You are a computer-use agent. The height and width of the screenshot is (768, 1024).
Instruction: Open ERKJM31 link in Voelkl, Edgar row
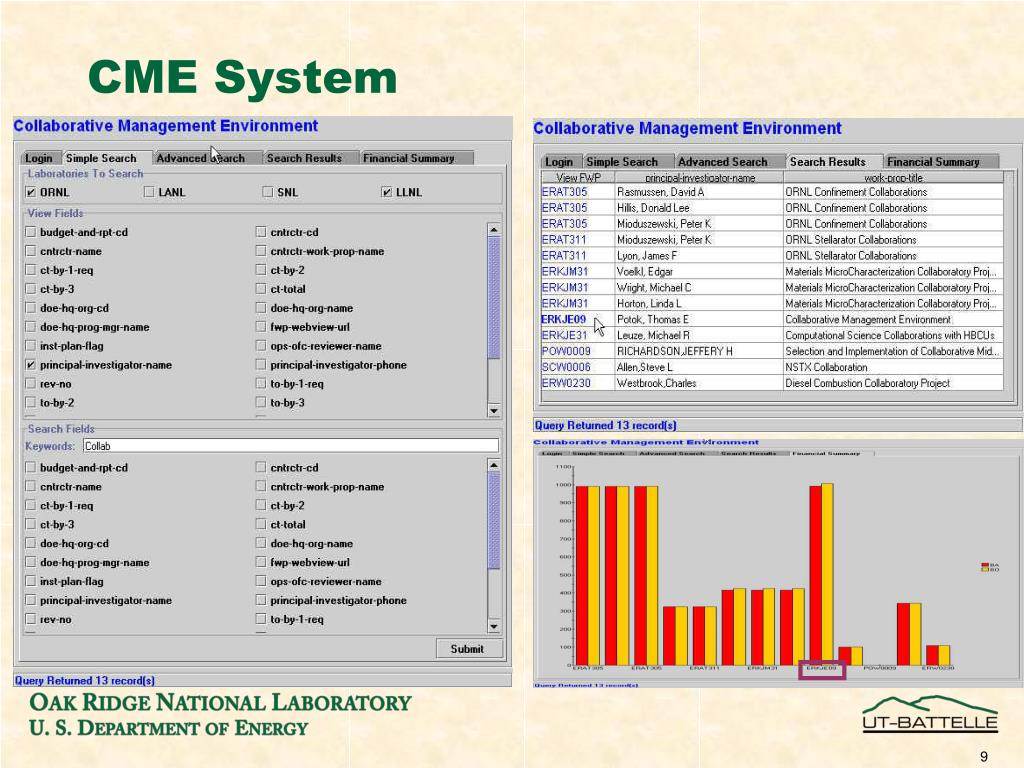(565, 272)
